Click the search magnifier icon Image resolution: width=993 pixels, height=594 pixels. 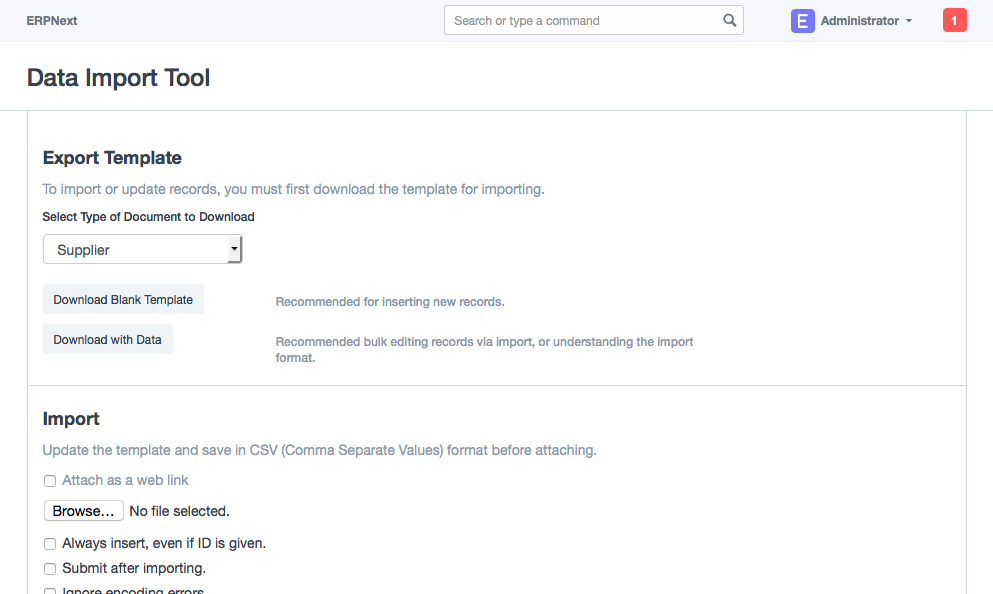point(730,20)
